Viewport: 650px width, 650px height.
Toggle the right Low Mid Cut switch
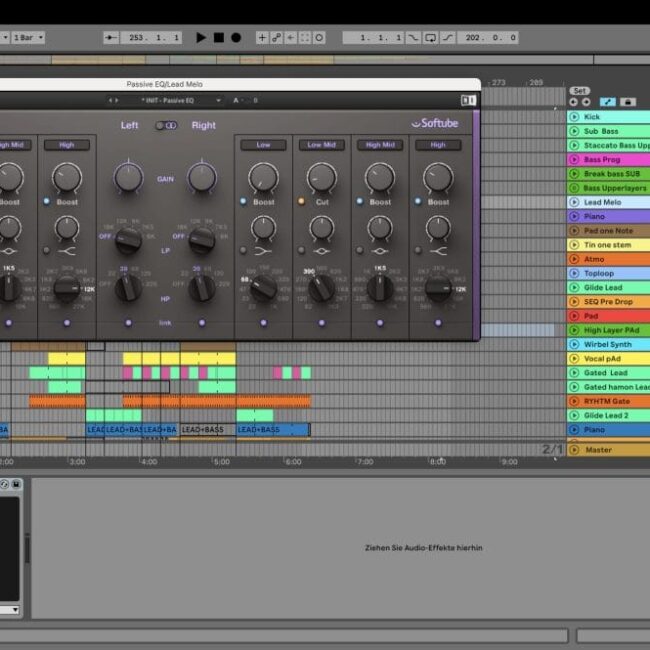[301, 202]
